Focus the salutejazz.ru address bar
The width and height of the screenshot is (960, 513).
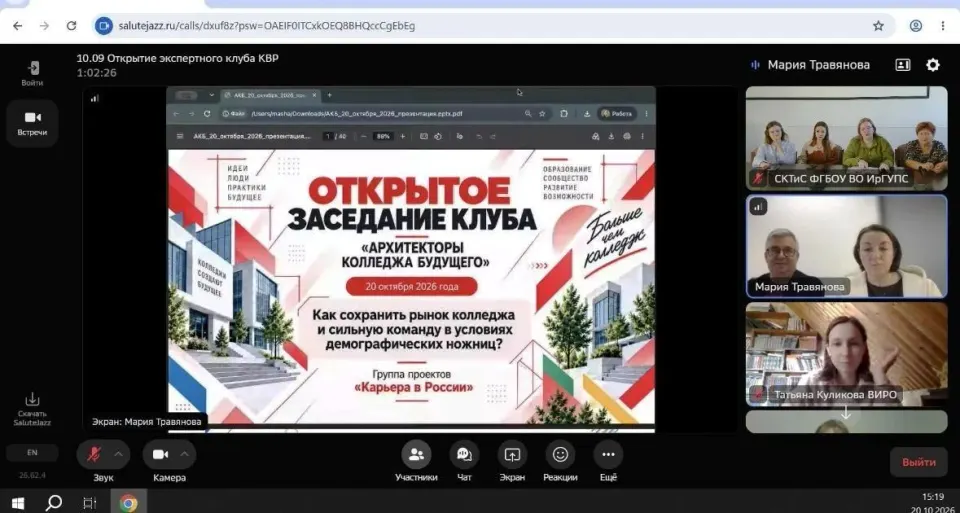coord(493,26)
